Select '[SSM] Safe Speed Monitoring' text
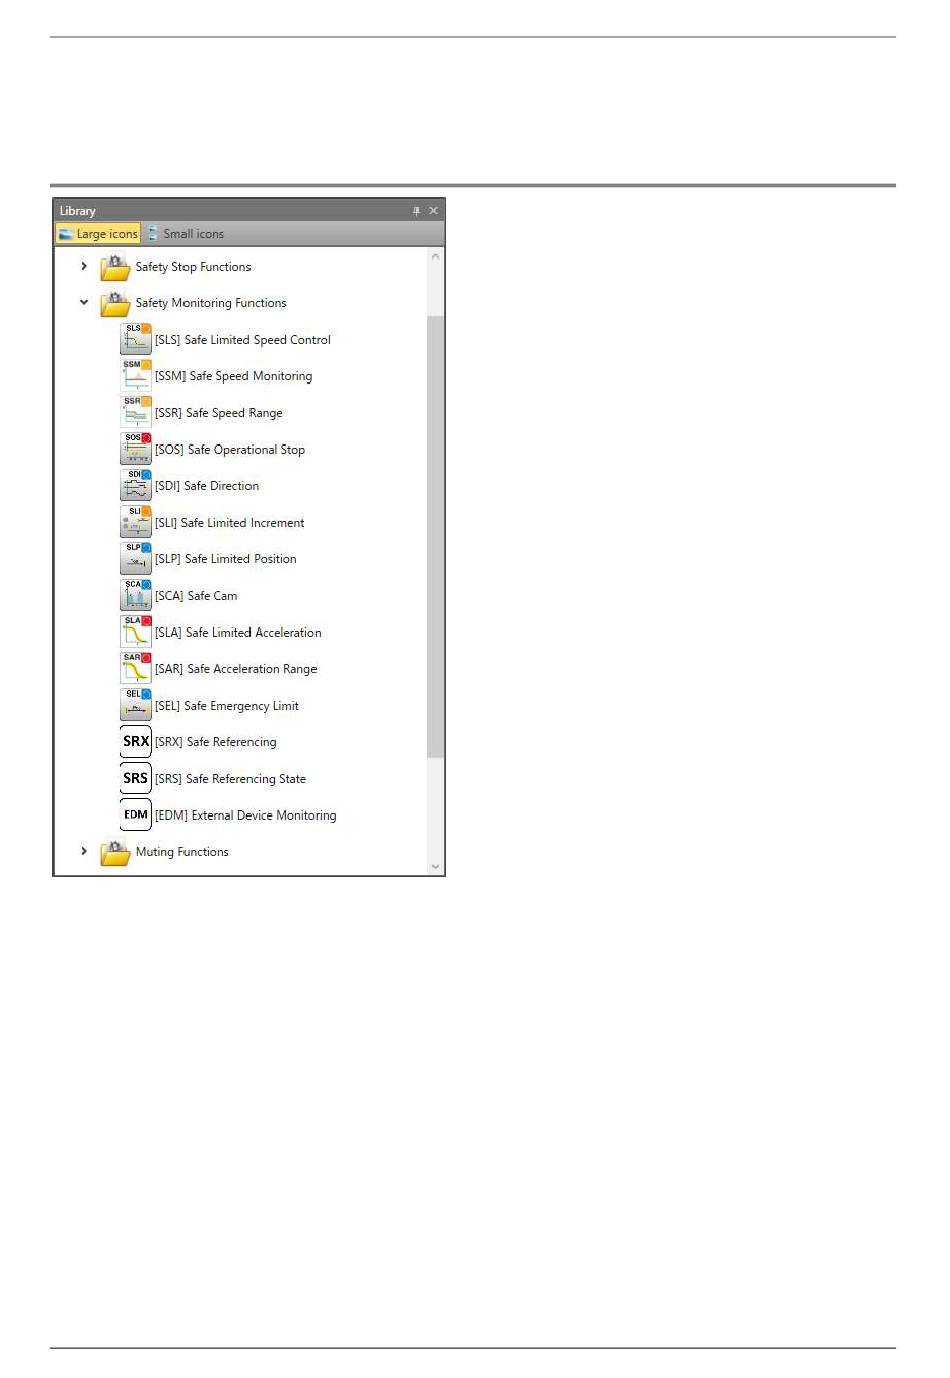The height and width of the screenshot is (1378, 950). click(x=233, y=376)
